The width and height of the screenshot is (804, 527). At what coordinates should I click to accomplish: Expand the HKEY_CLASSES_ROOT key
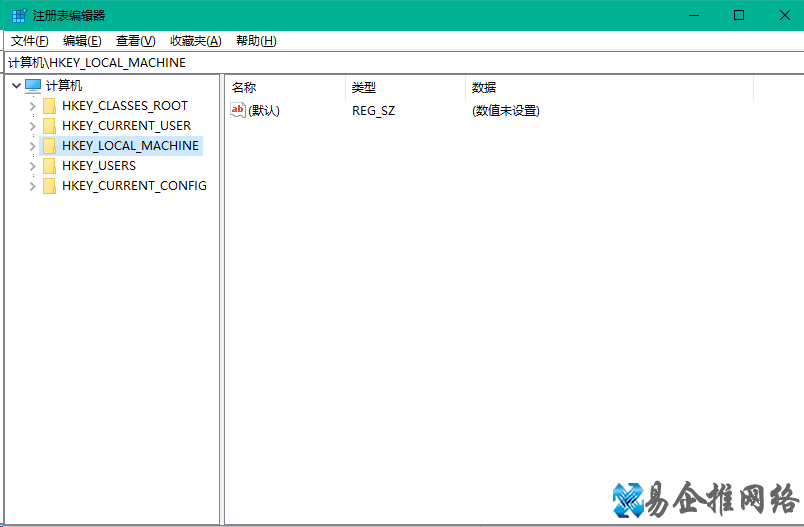click(x=33, y=106)
